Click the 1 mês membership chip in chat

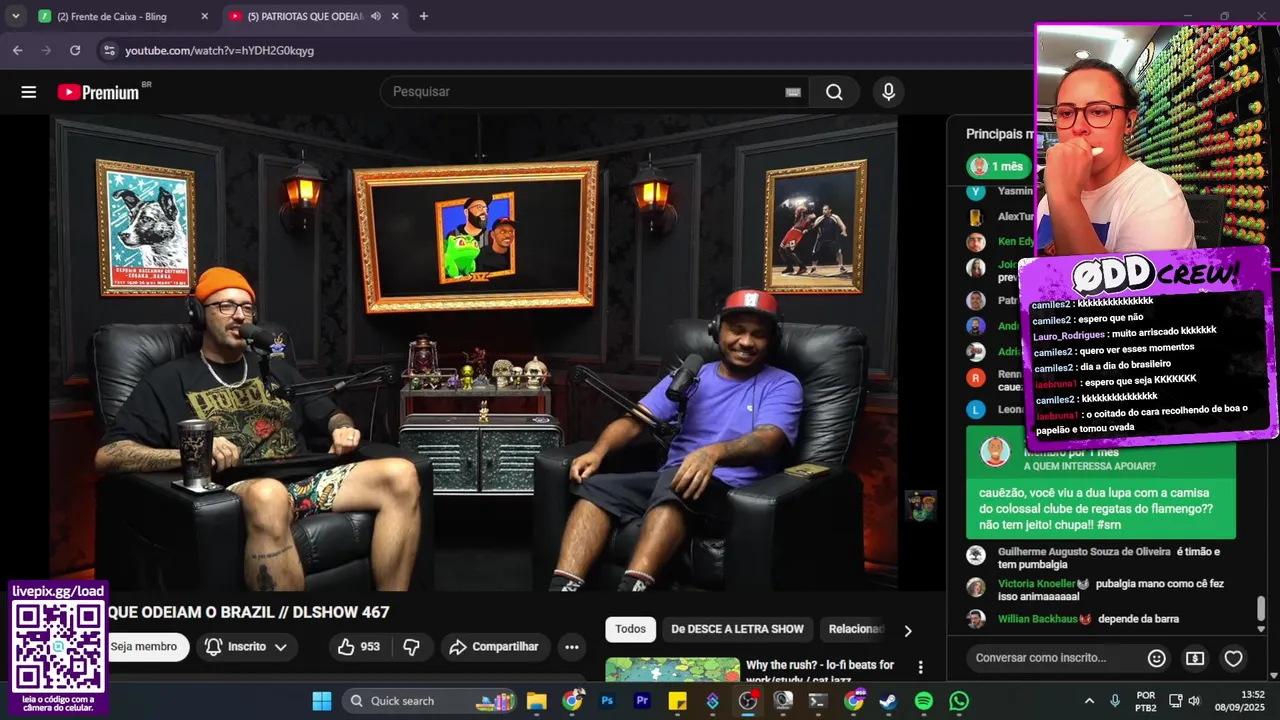[997, 166]
